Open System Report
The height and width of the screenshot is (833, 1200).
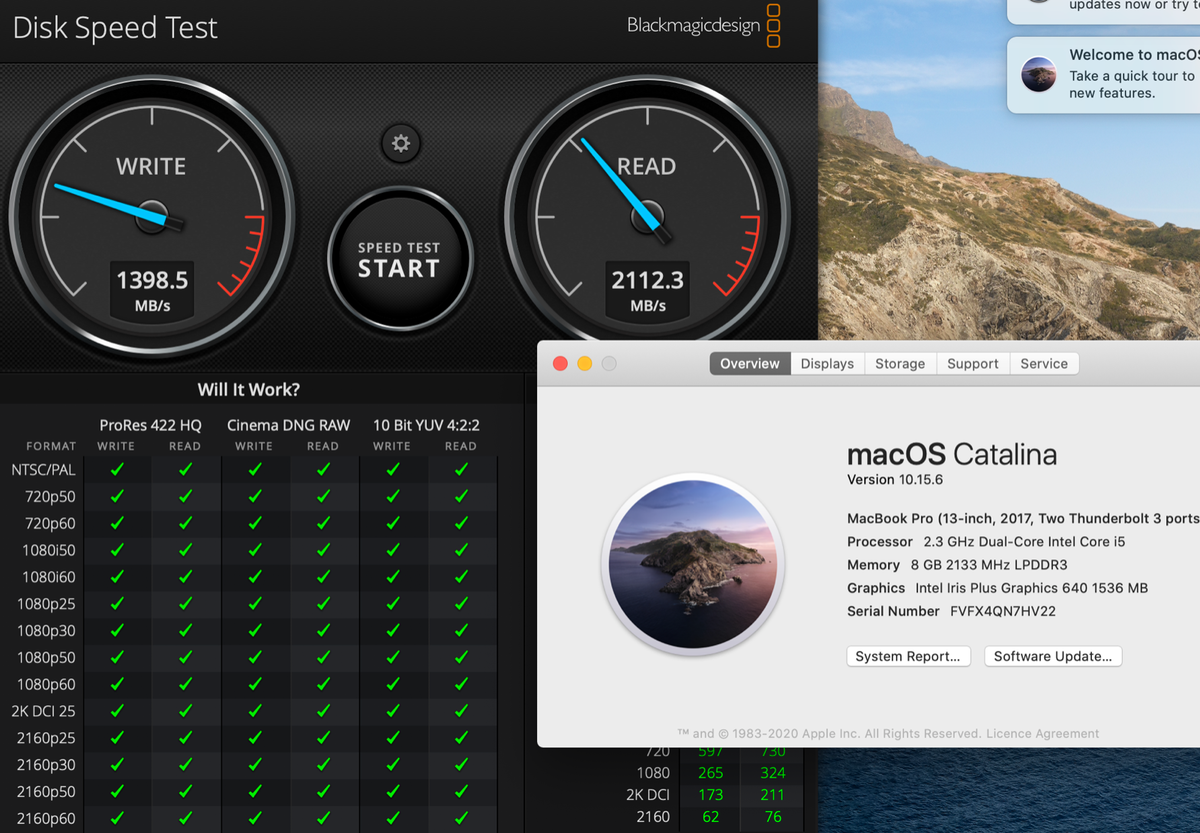coord(908,656)
